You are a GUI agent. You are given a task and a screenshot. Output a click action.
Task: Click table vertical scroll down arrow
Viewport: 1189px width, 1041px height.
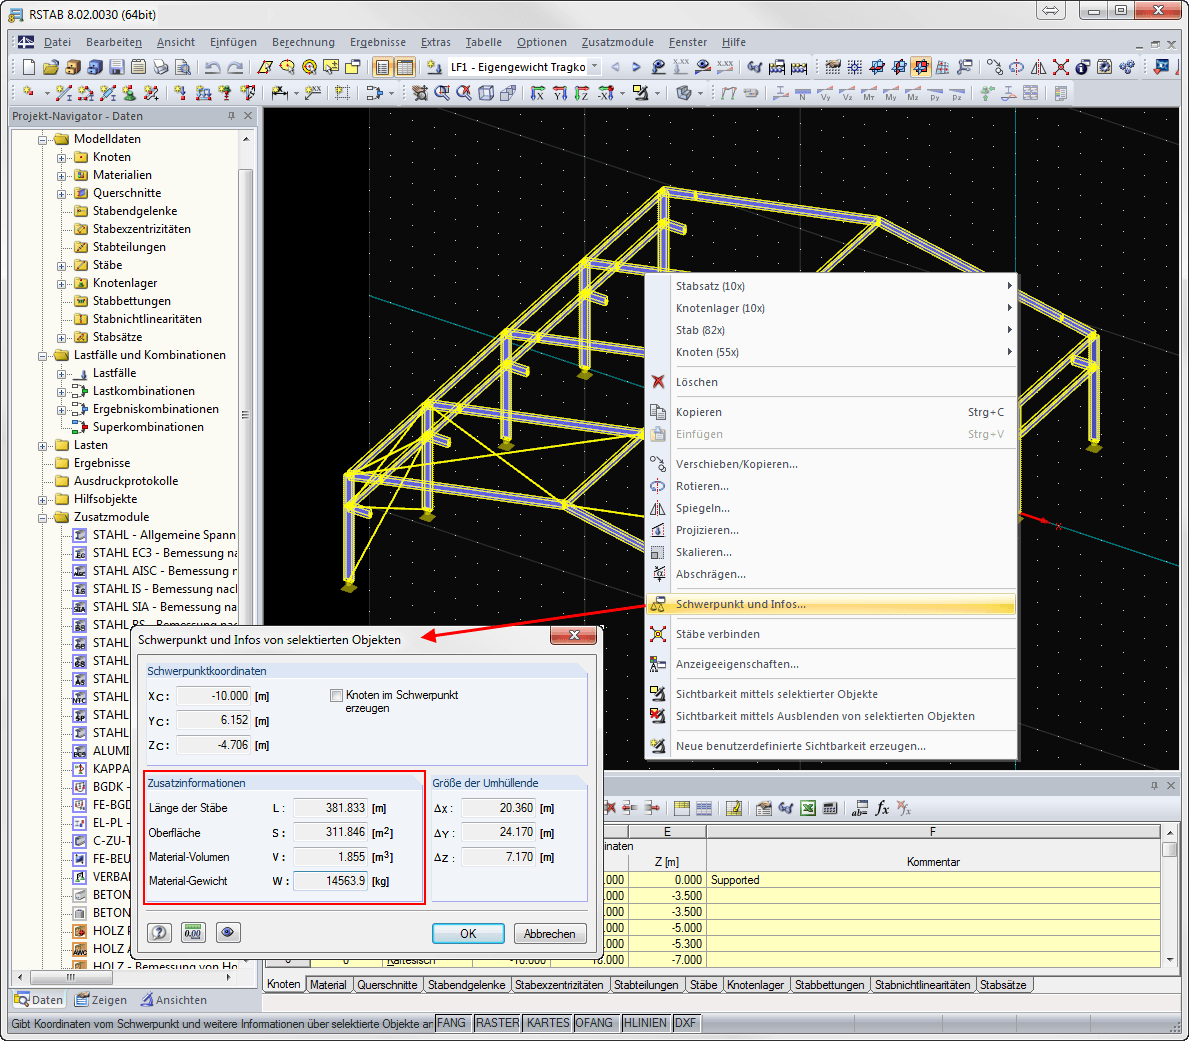1170,960
